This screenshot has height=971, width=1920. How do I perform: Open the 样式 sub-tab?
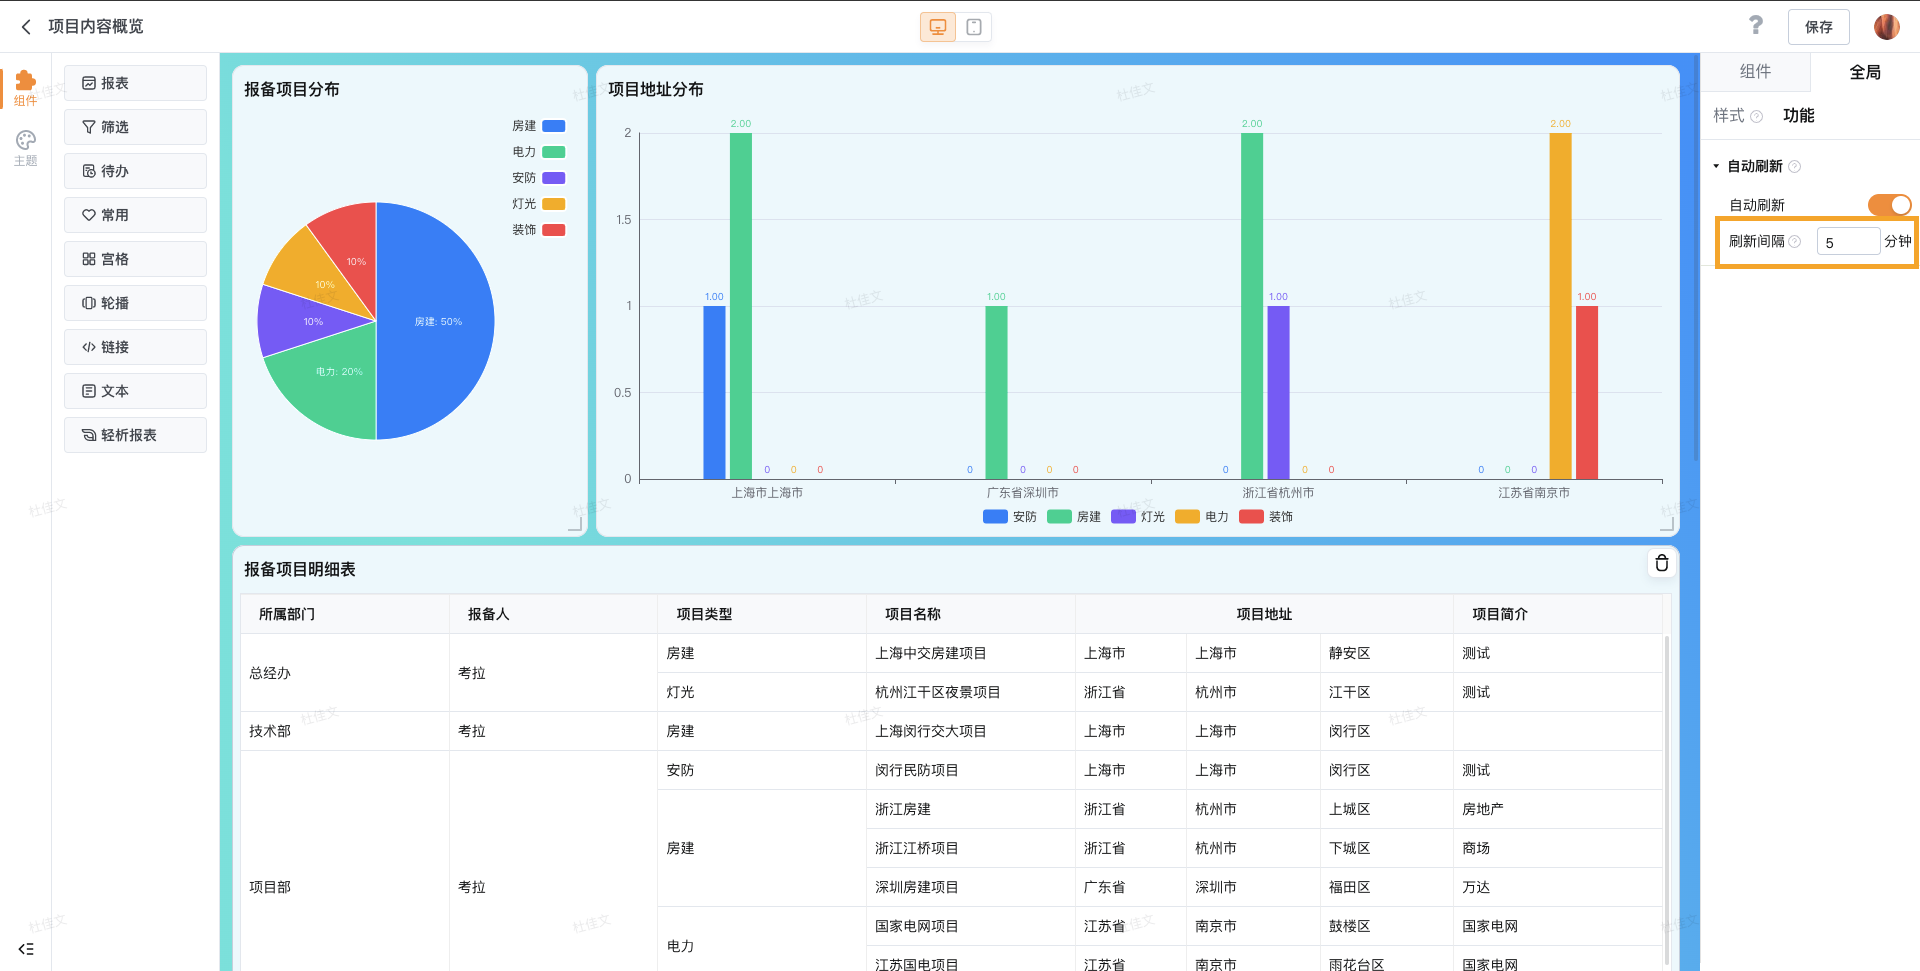tap(1729, 116)
